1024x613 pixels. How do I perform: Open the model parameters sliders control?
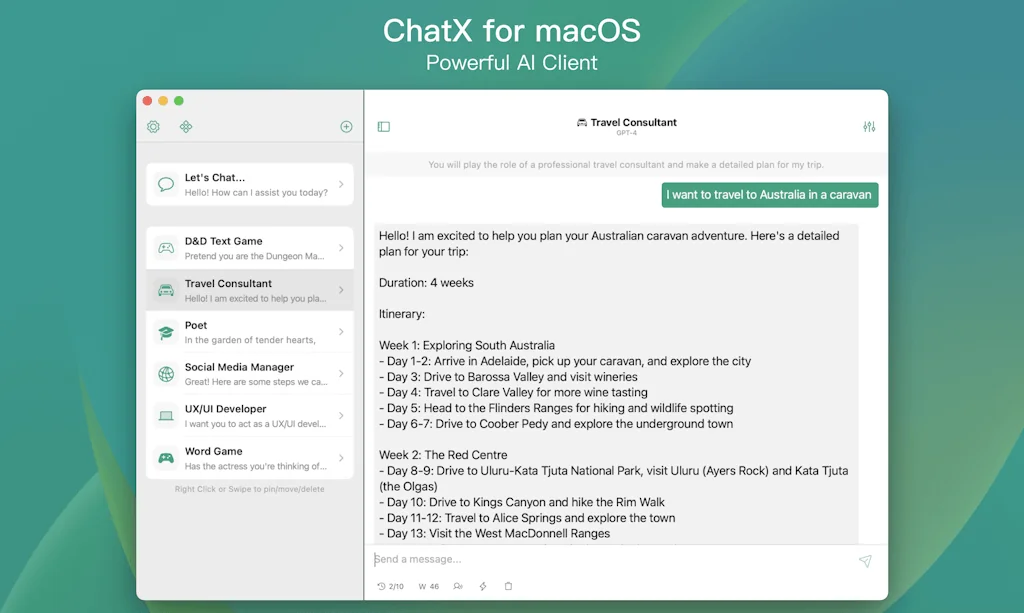pyautogui.click(x=868, y=126)
